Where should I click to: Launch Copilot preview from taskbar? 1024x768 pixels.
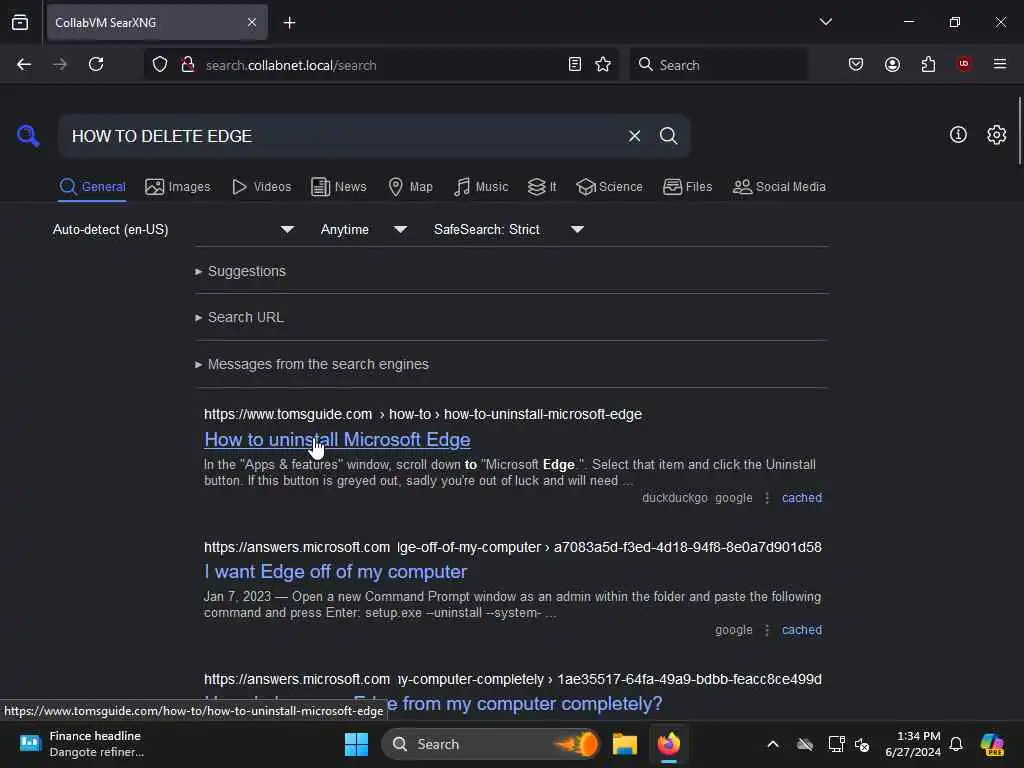click(992, 744)
